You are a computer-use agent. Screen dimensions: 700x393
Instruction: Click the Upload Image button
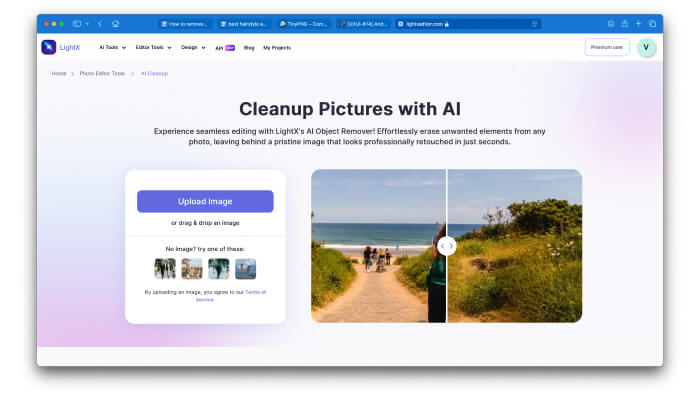point(205,201)
